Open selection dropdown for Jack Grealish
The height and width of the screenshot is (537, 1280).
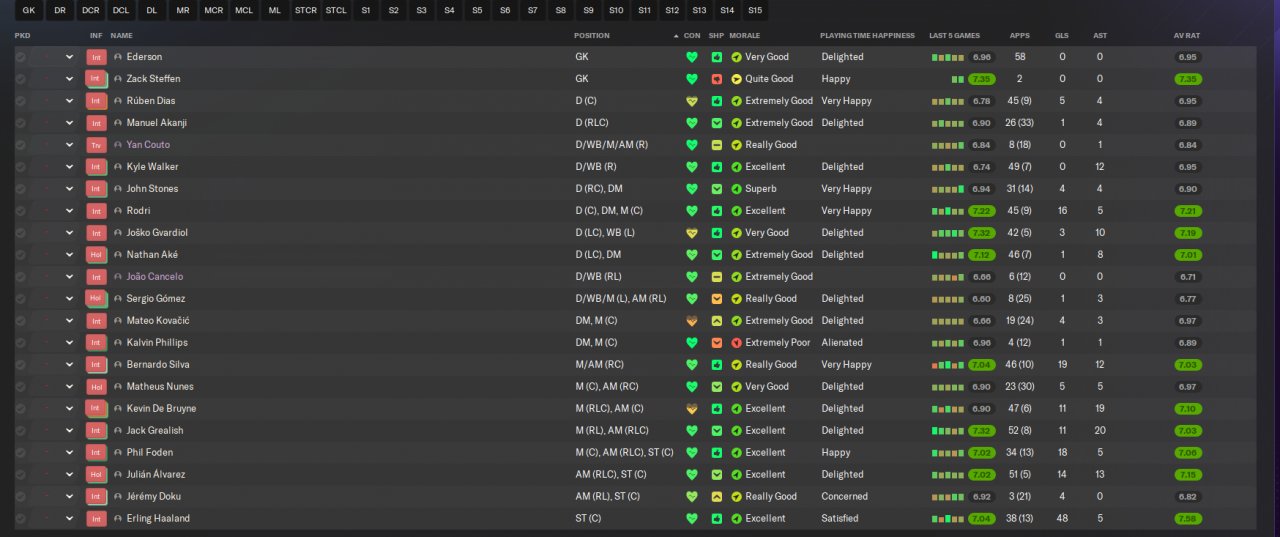(69, 431)
